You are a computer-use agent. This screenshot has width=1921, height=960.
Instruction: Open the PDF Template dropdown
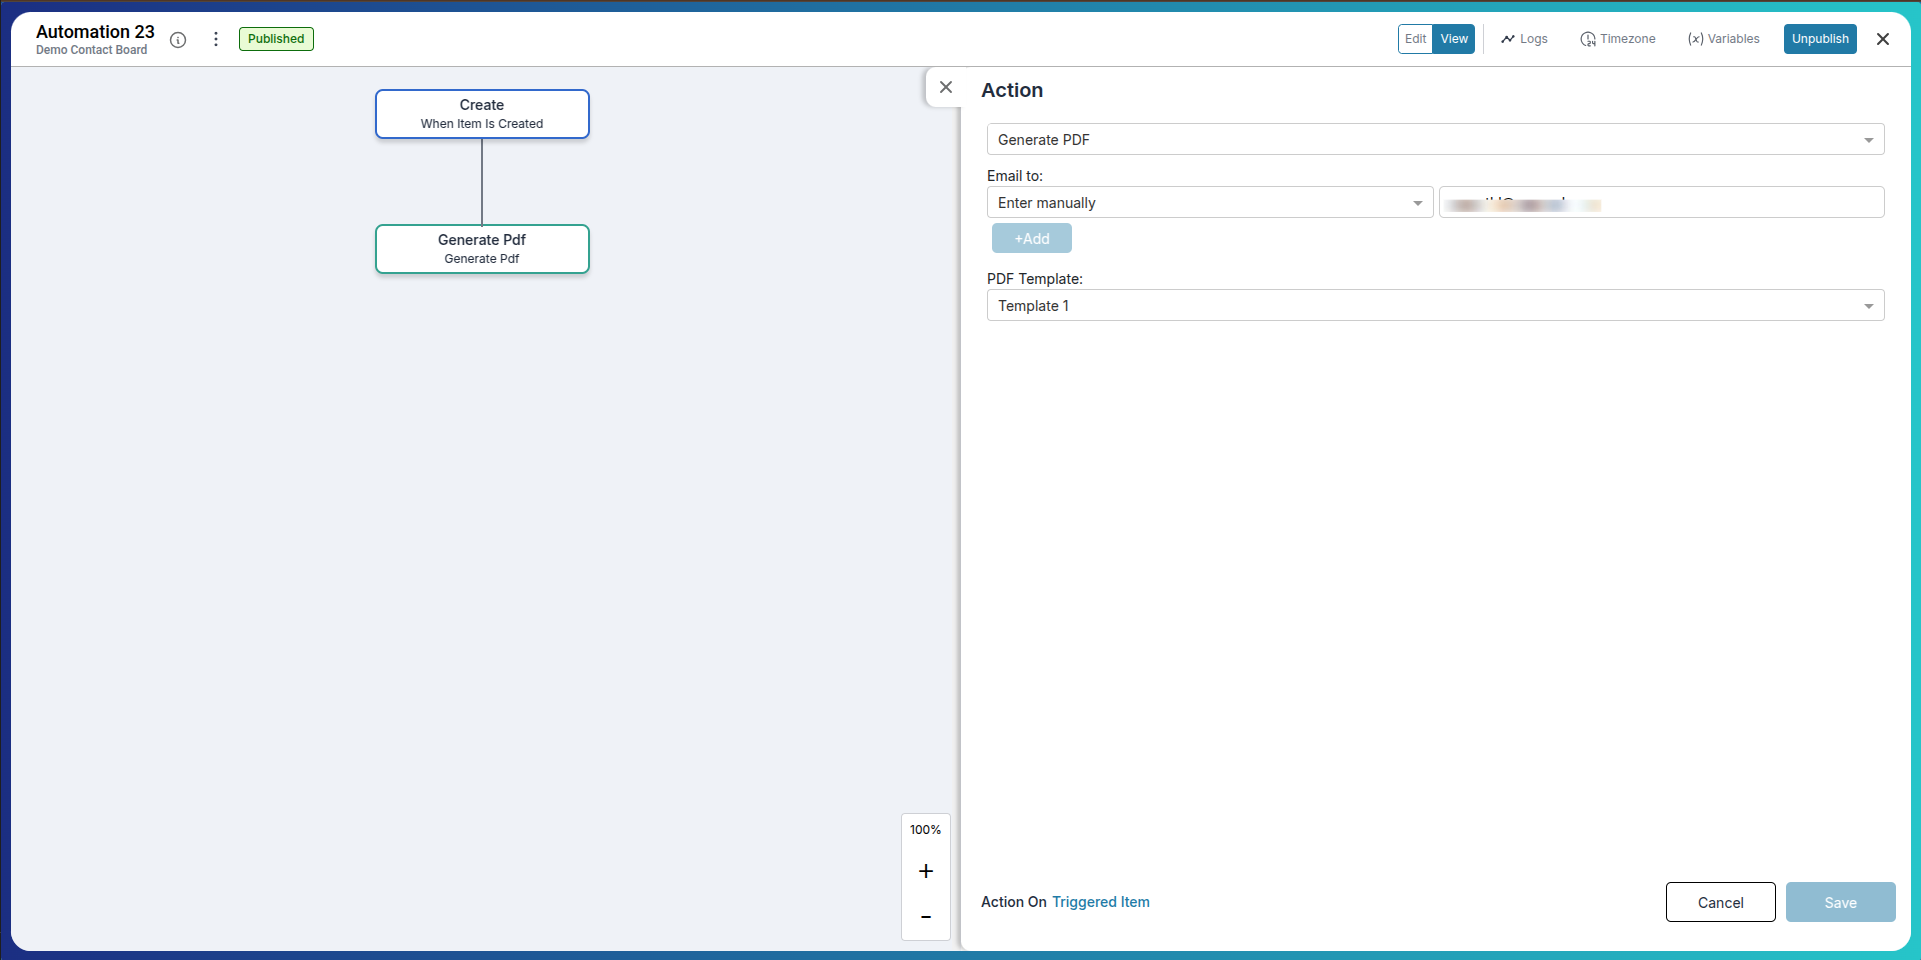pyautogui.click(x=1435, y=305)
